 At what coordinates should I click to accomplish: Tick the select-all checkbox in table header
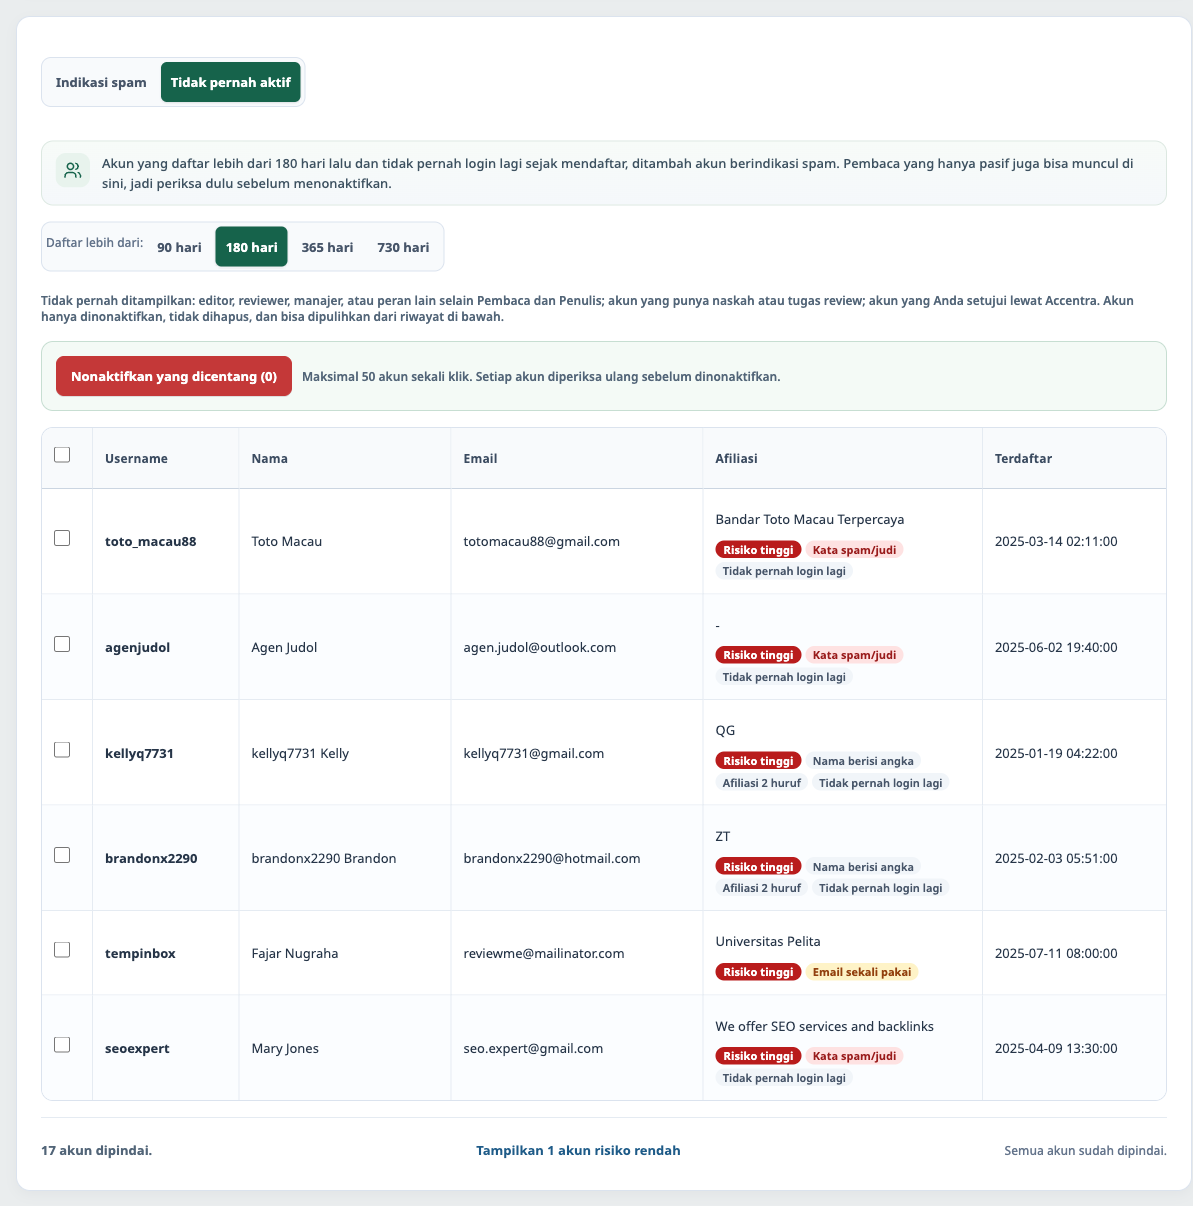tap(62, 455)
